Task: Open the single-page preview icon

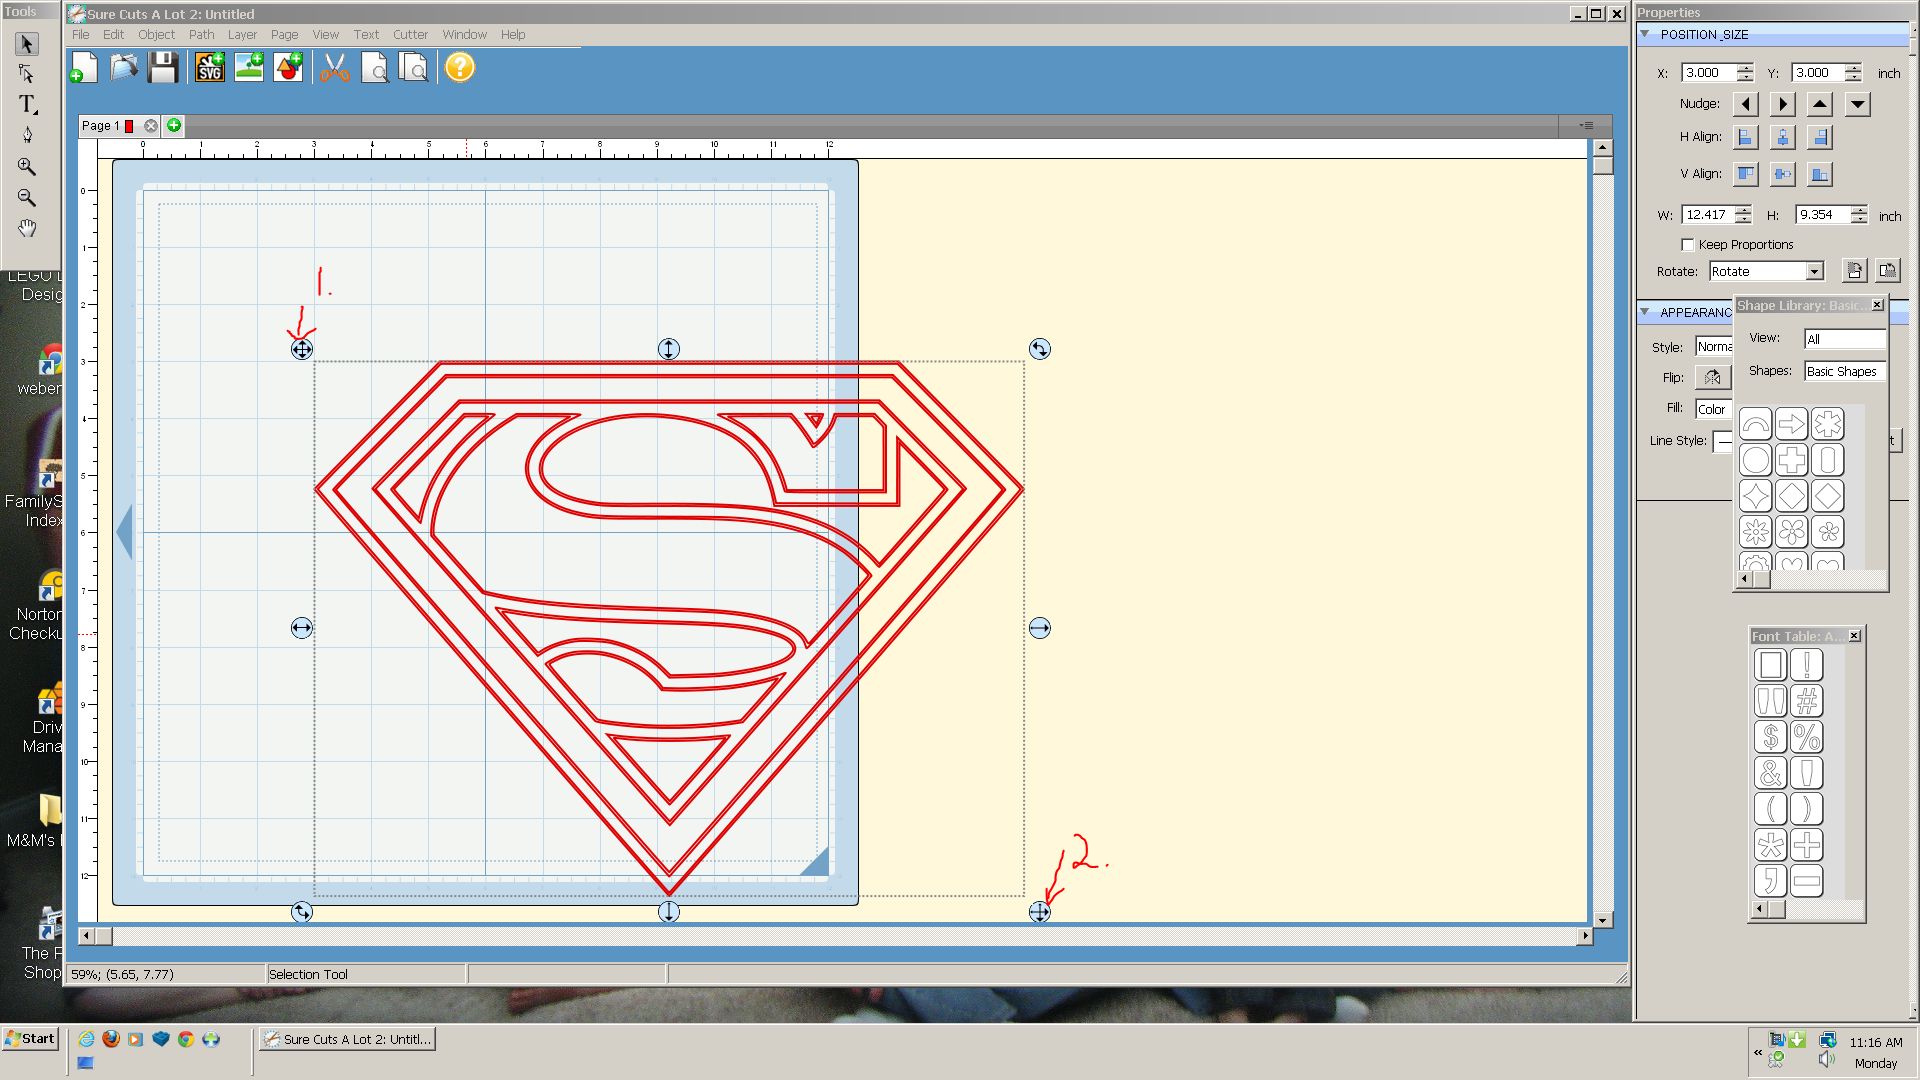Action: pyautogui.click(x=374, y=68)
